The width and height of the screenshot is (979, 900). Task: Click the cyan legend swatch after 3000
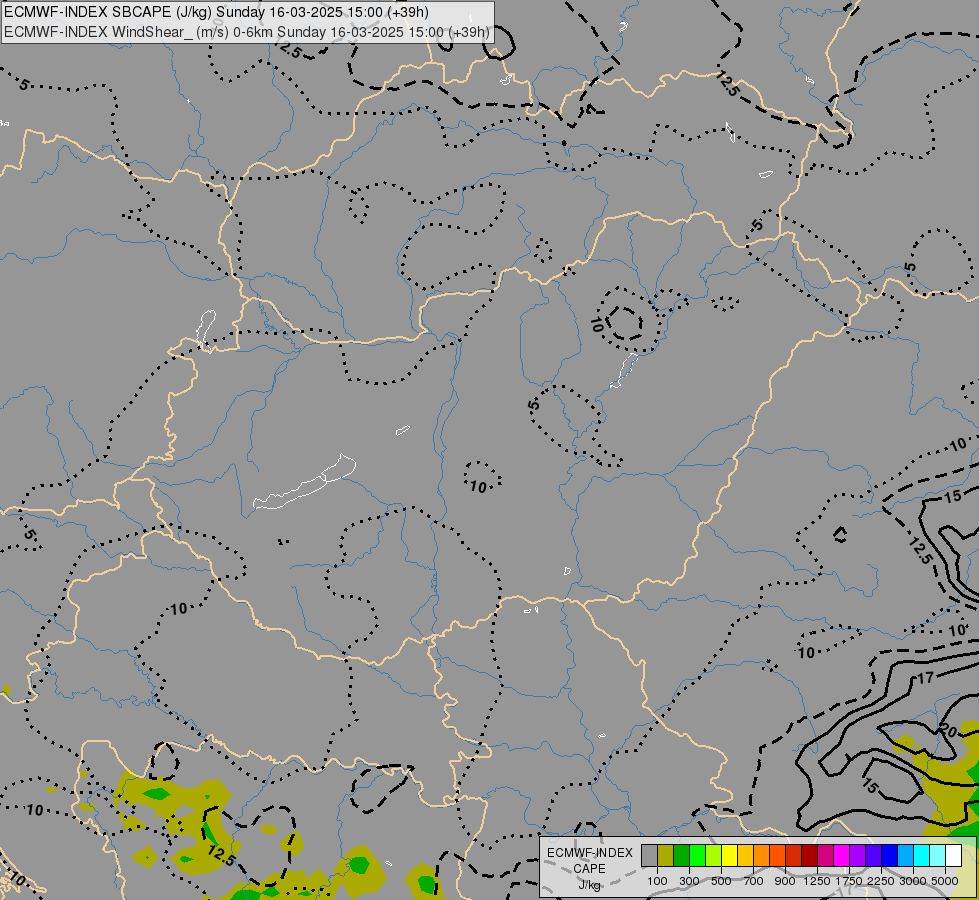(922, 855)
